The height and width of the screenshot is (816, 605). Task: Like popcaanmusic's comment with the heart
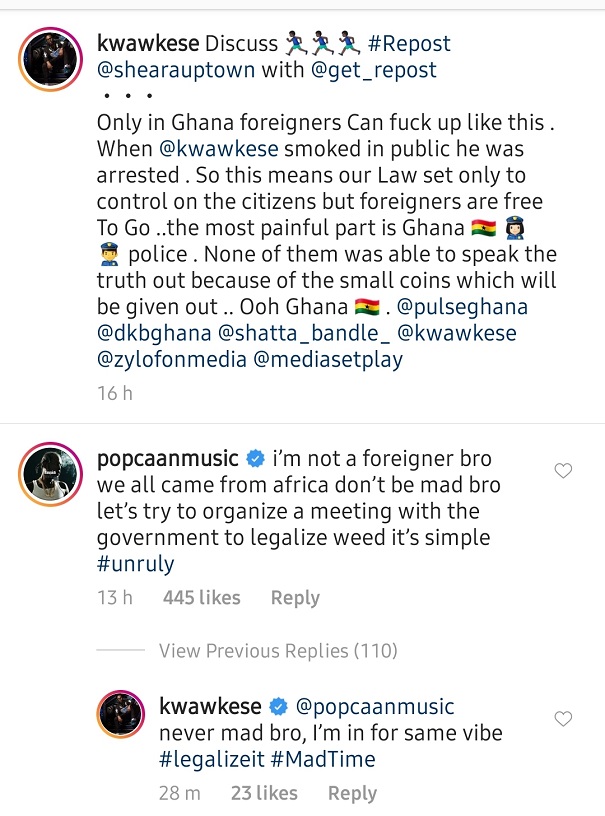(563, 471)
